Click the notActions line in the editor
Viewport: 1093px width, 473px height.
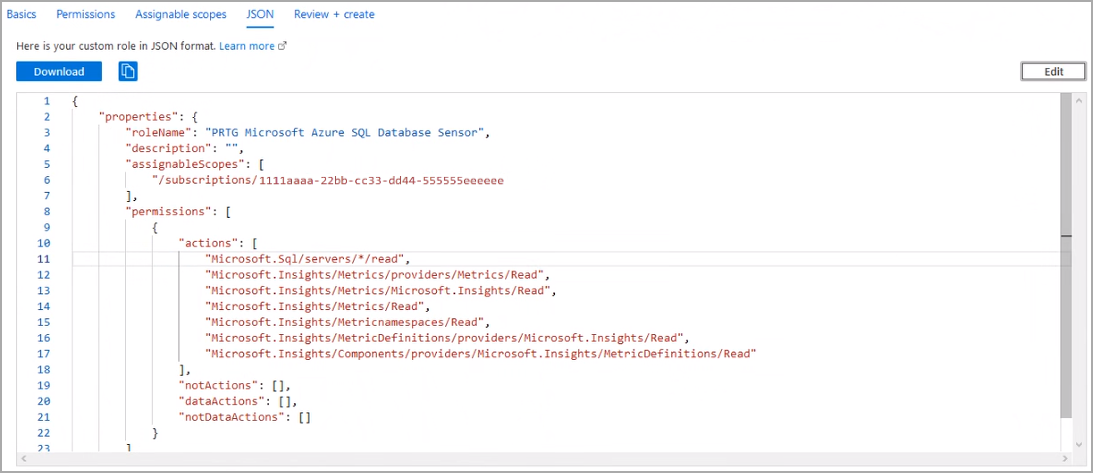234,385
